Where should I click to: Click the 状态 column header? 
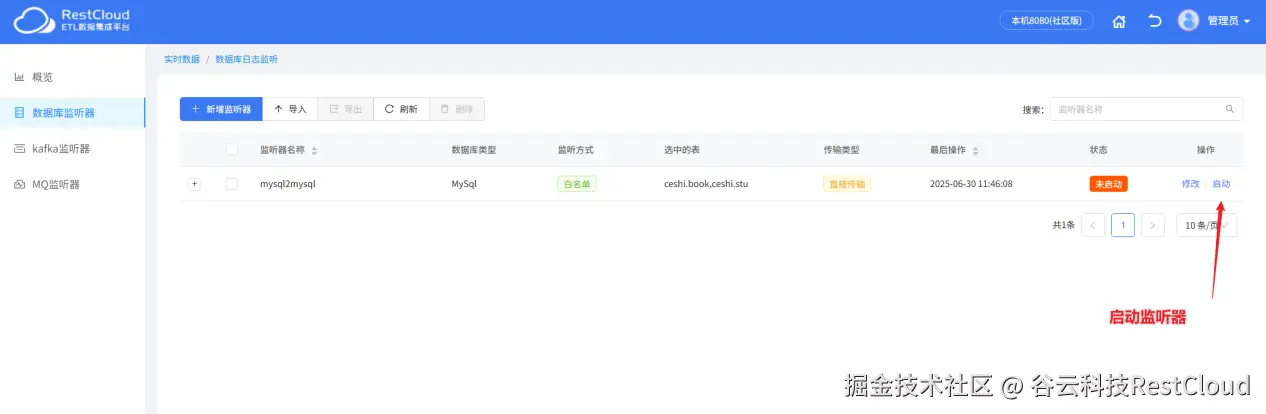point(1099,150)
